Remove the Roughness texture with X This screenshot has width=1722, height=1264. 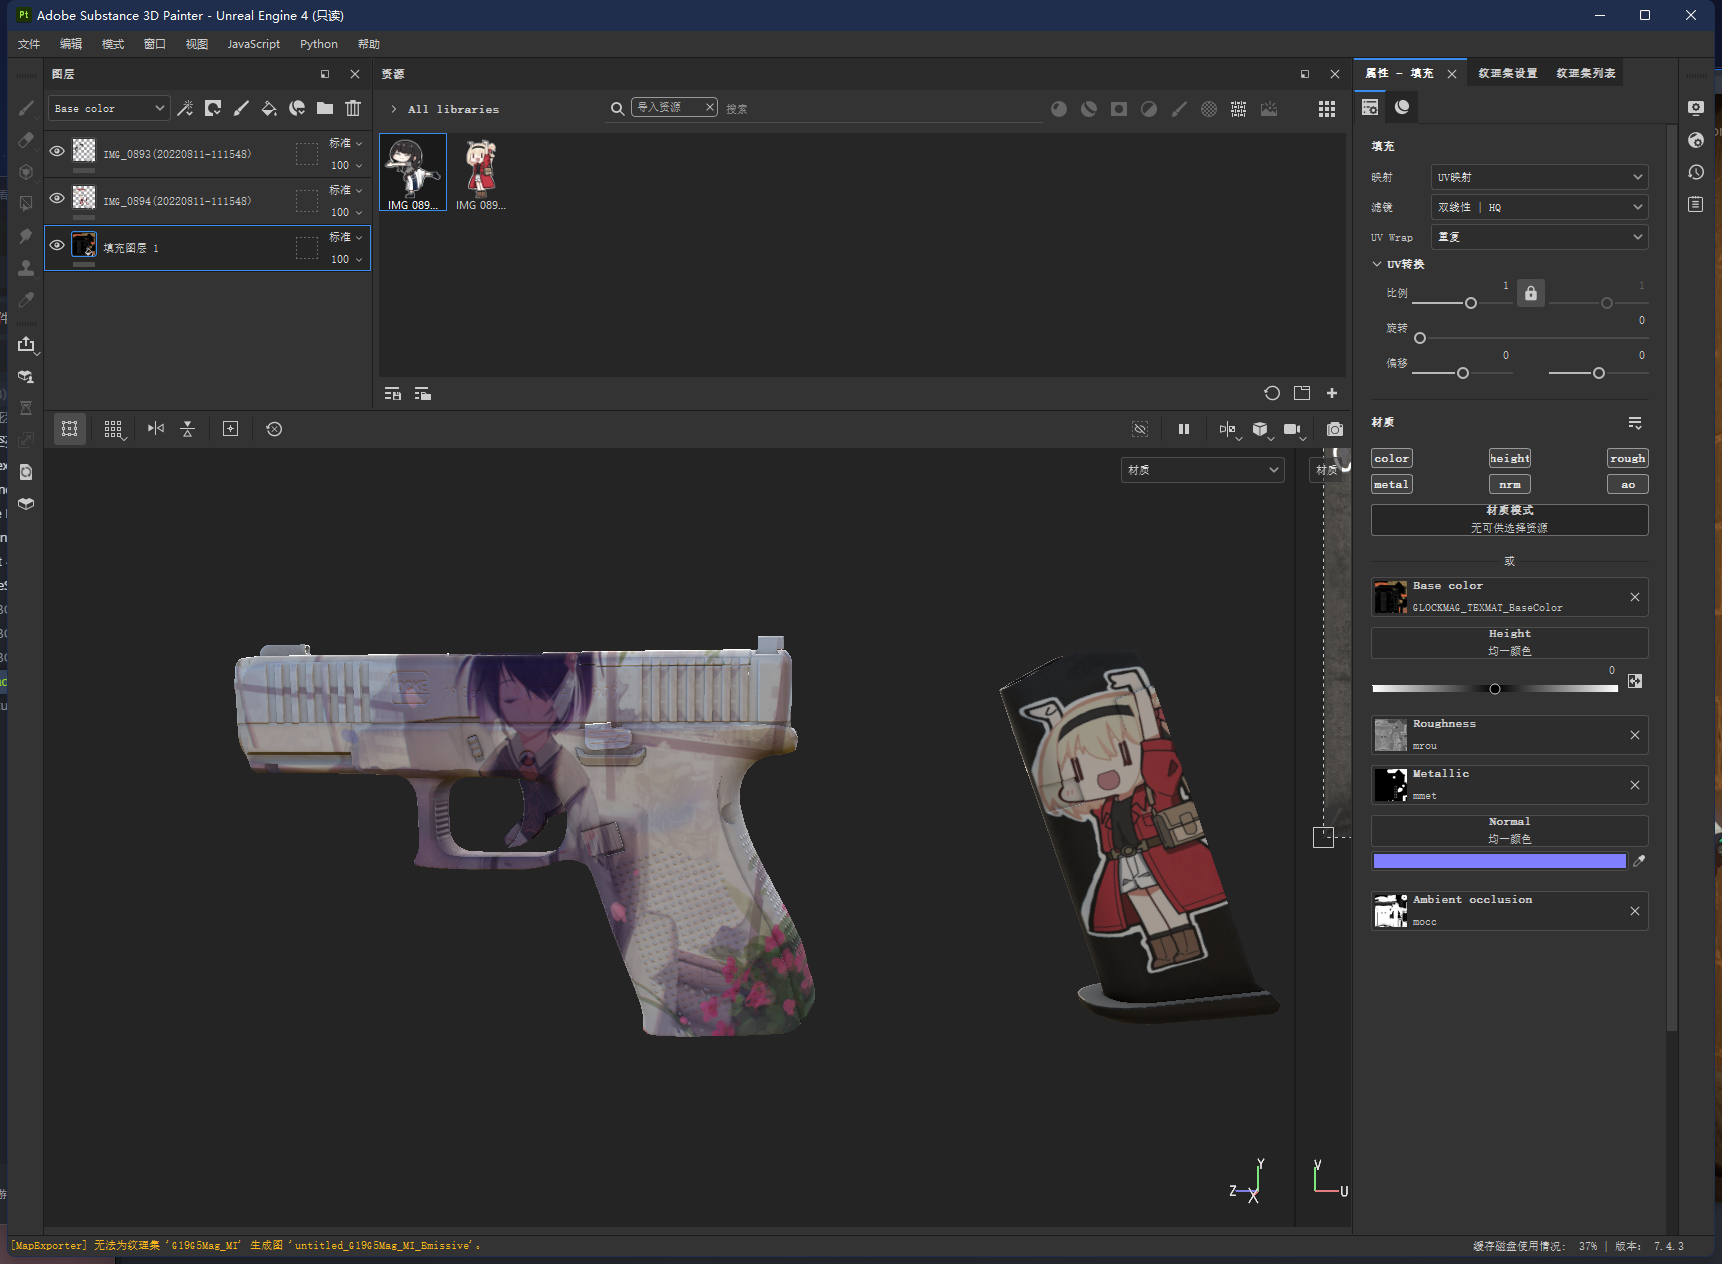coord(1635,735)
